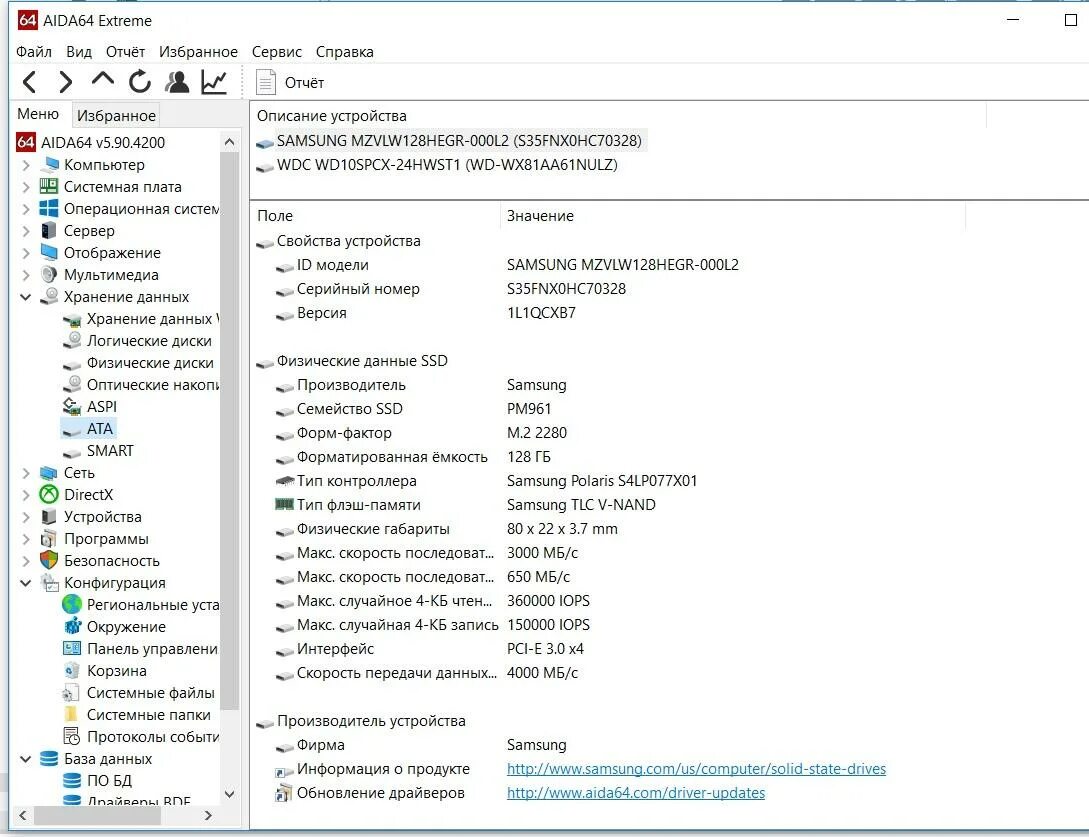Select the Корзина recycle bin icon
The height and width of the screenshot is (837, 1089).
[72, 670]
